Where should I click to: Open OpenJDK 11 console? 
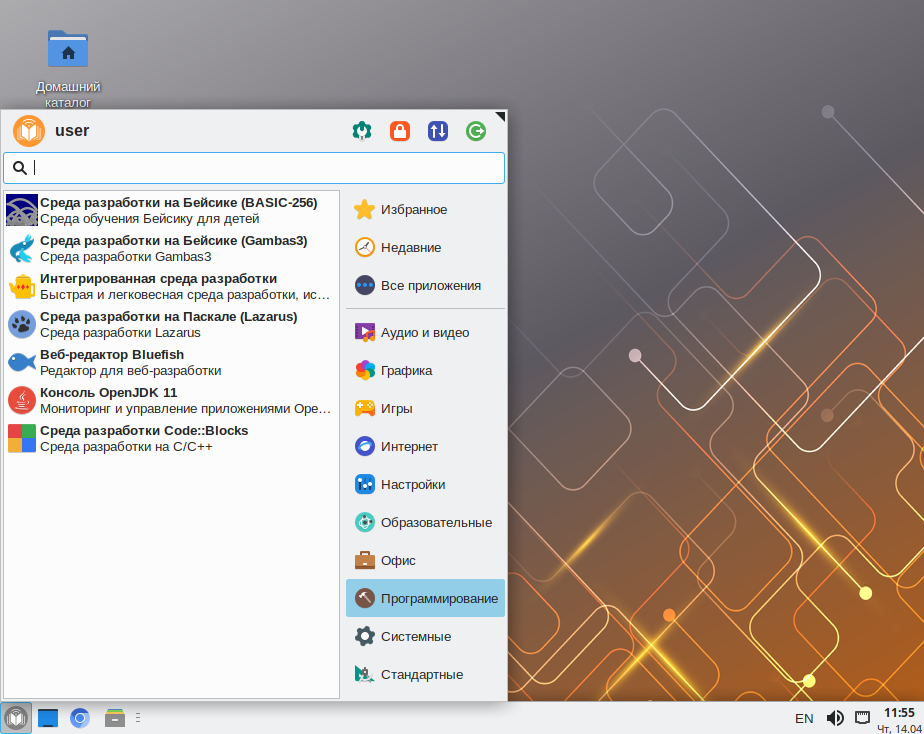tap(171, 401)
